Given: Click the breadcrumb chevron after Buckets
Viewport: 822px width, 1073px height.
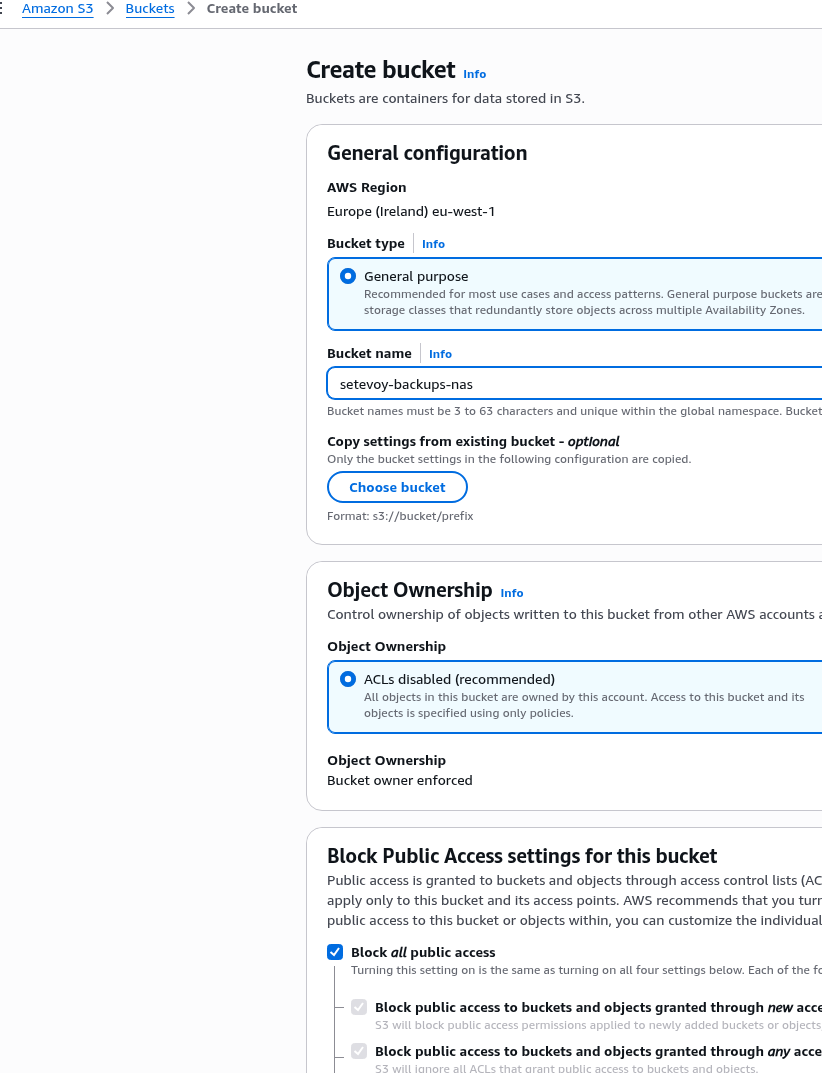Looking at the screenshot, I should point(191,9).
